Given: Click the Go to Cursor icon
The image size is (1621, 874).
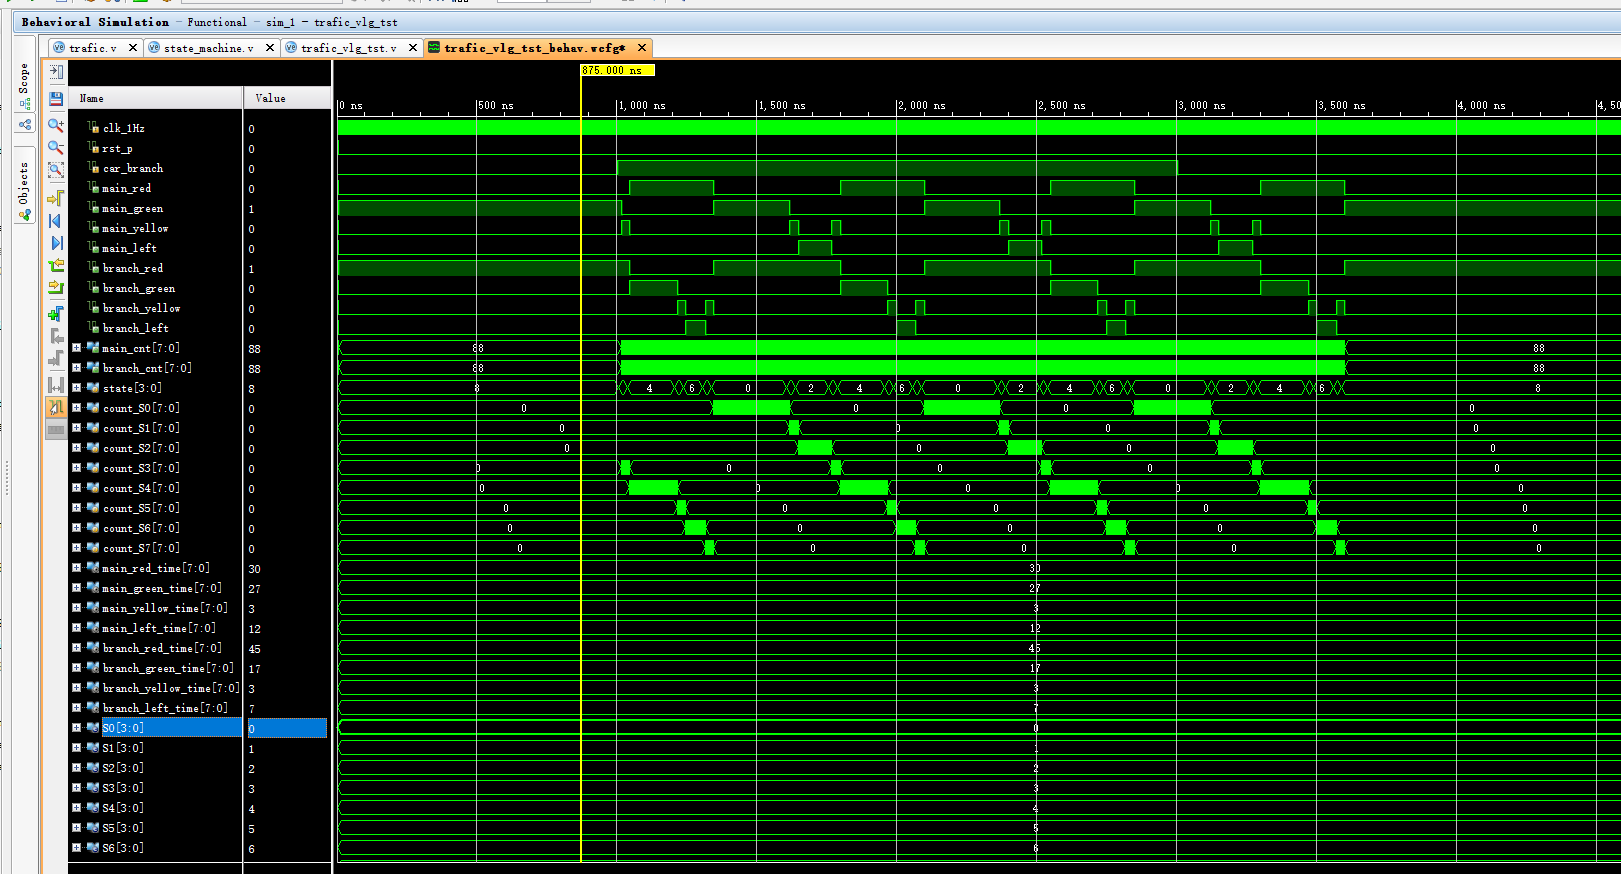Looking at the screenshot, I should tap(56, 198).
